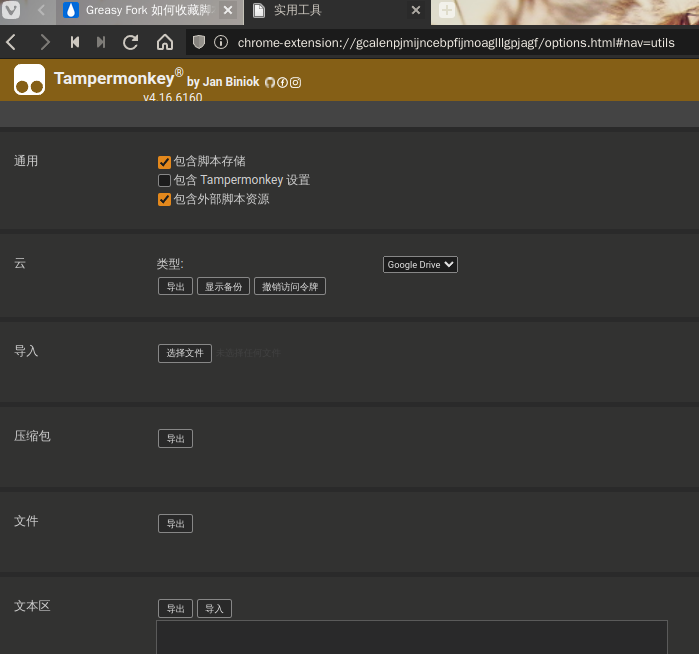Click the shield icon in address bar
The width and height of the screenshot is (699, 654).
point(199,42)
